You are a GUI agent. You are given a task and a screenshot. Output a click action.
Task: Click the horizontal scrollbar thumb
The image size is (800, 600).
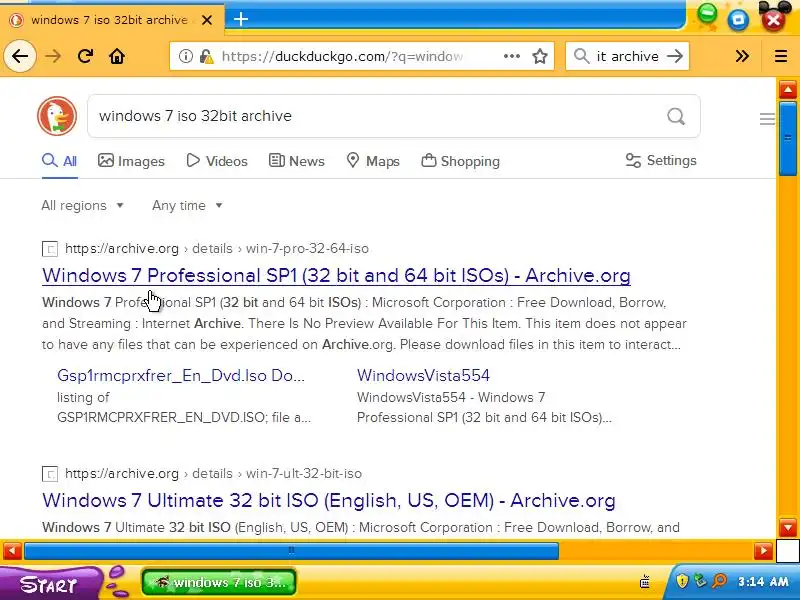click(291, 551)
